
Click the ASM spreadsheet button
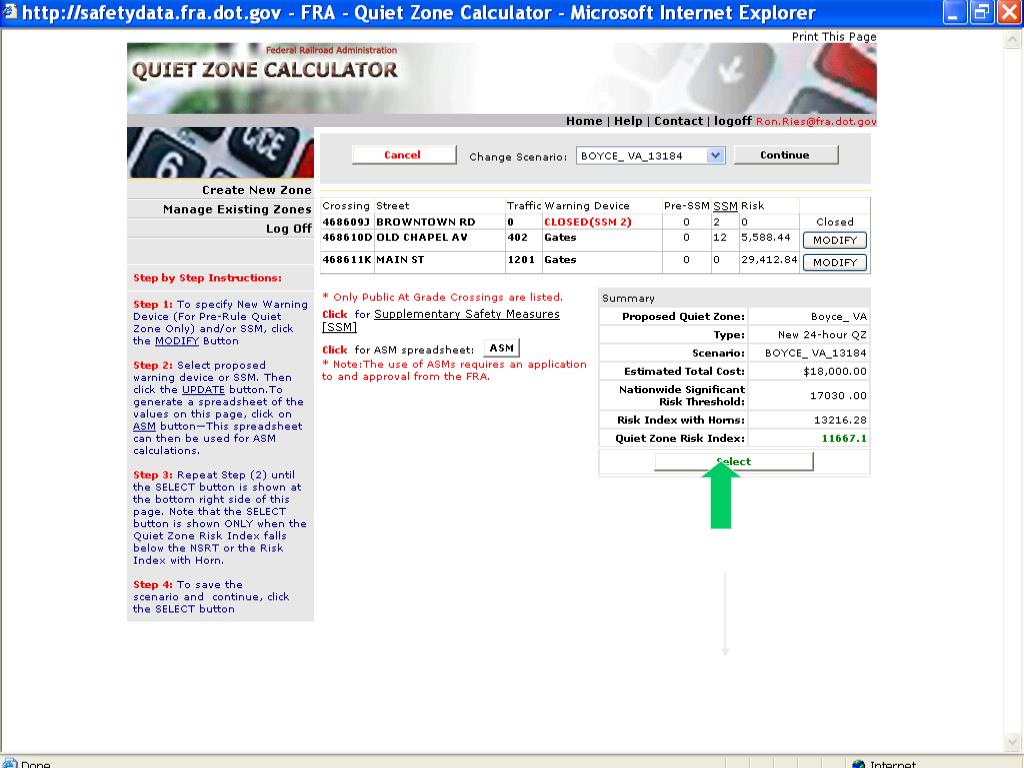coord(502,348)
